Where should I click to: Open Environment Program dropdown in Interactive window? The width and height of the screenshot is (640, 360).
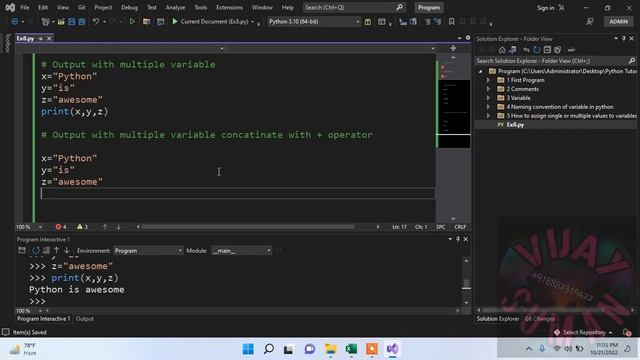coord(148,251)
